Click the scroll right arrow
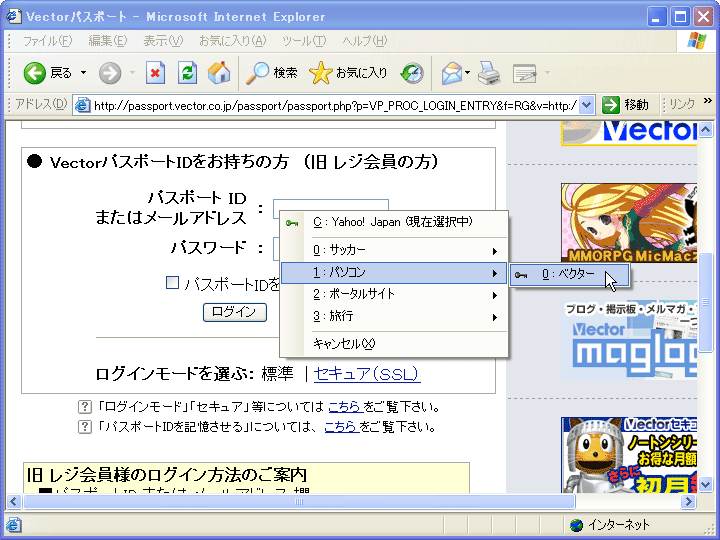This screenshot has width=720, height=540. 688,501
